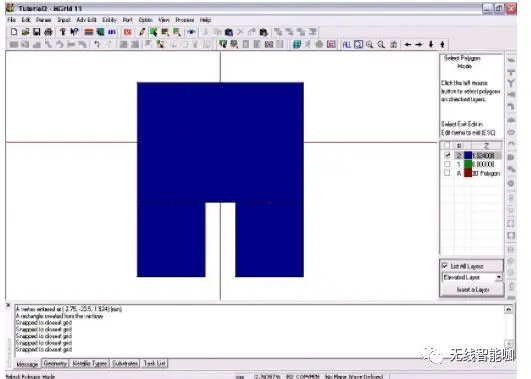531x379 pixels.
Task: Toggle the List All Layers checkbox
Action: point(445,266)
